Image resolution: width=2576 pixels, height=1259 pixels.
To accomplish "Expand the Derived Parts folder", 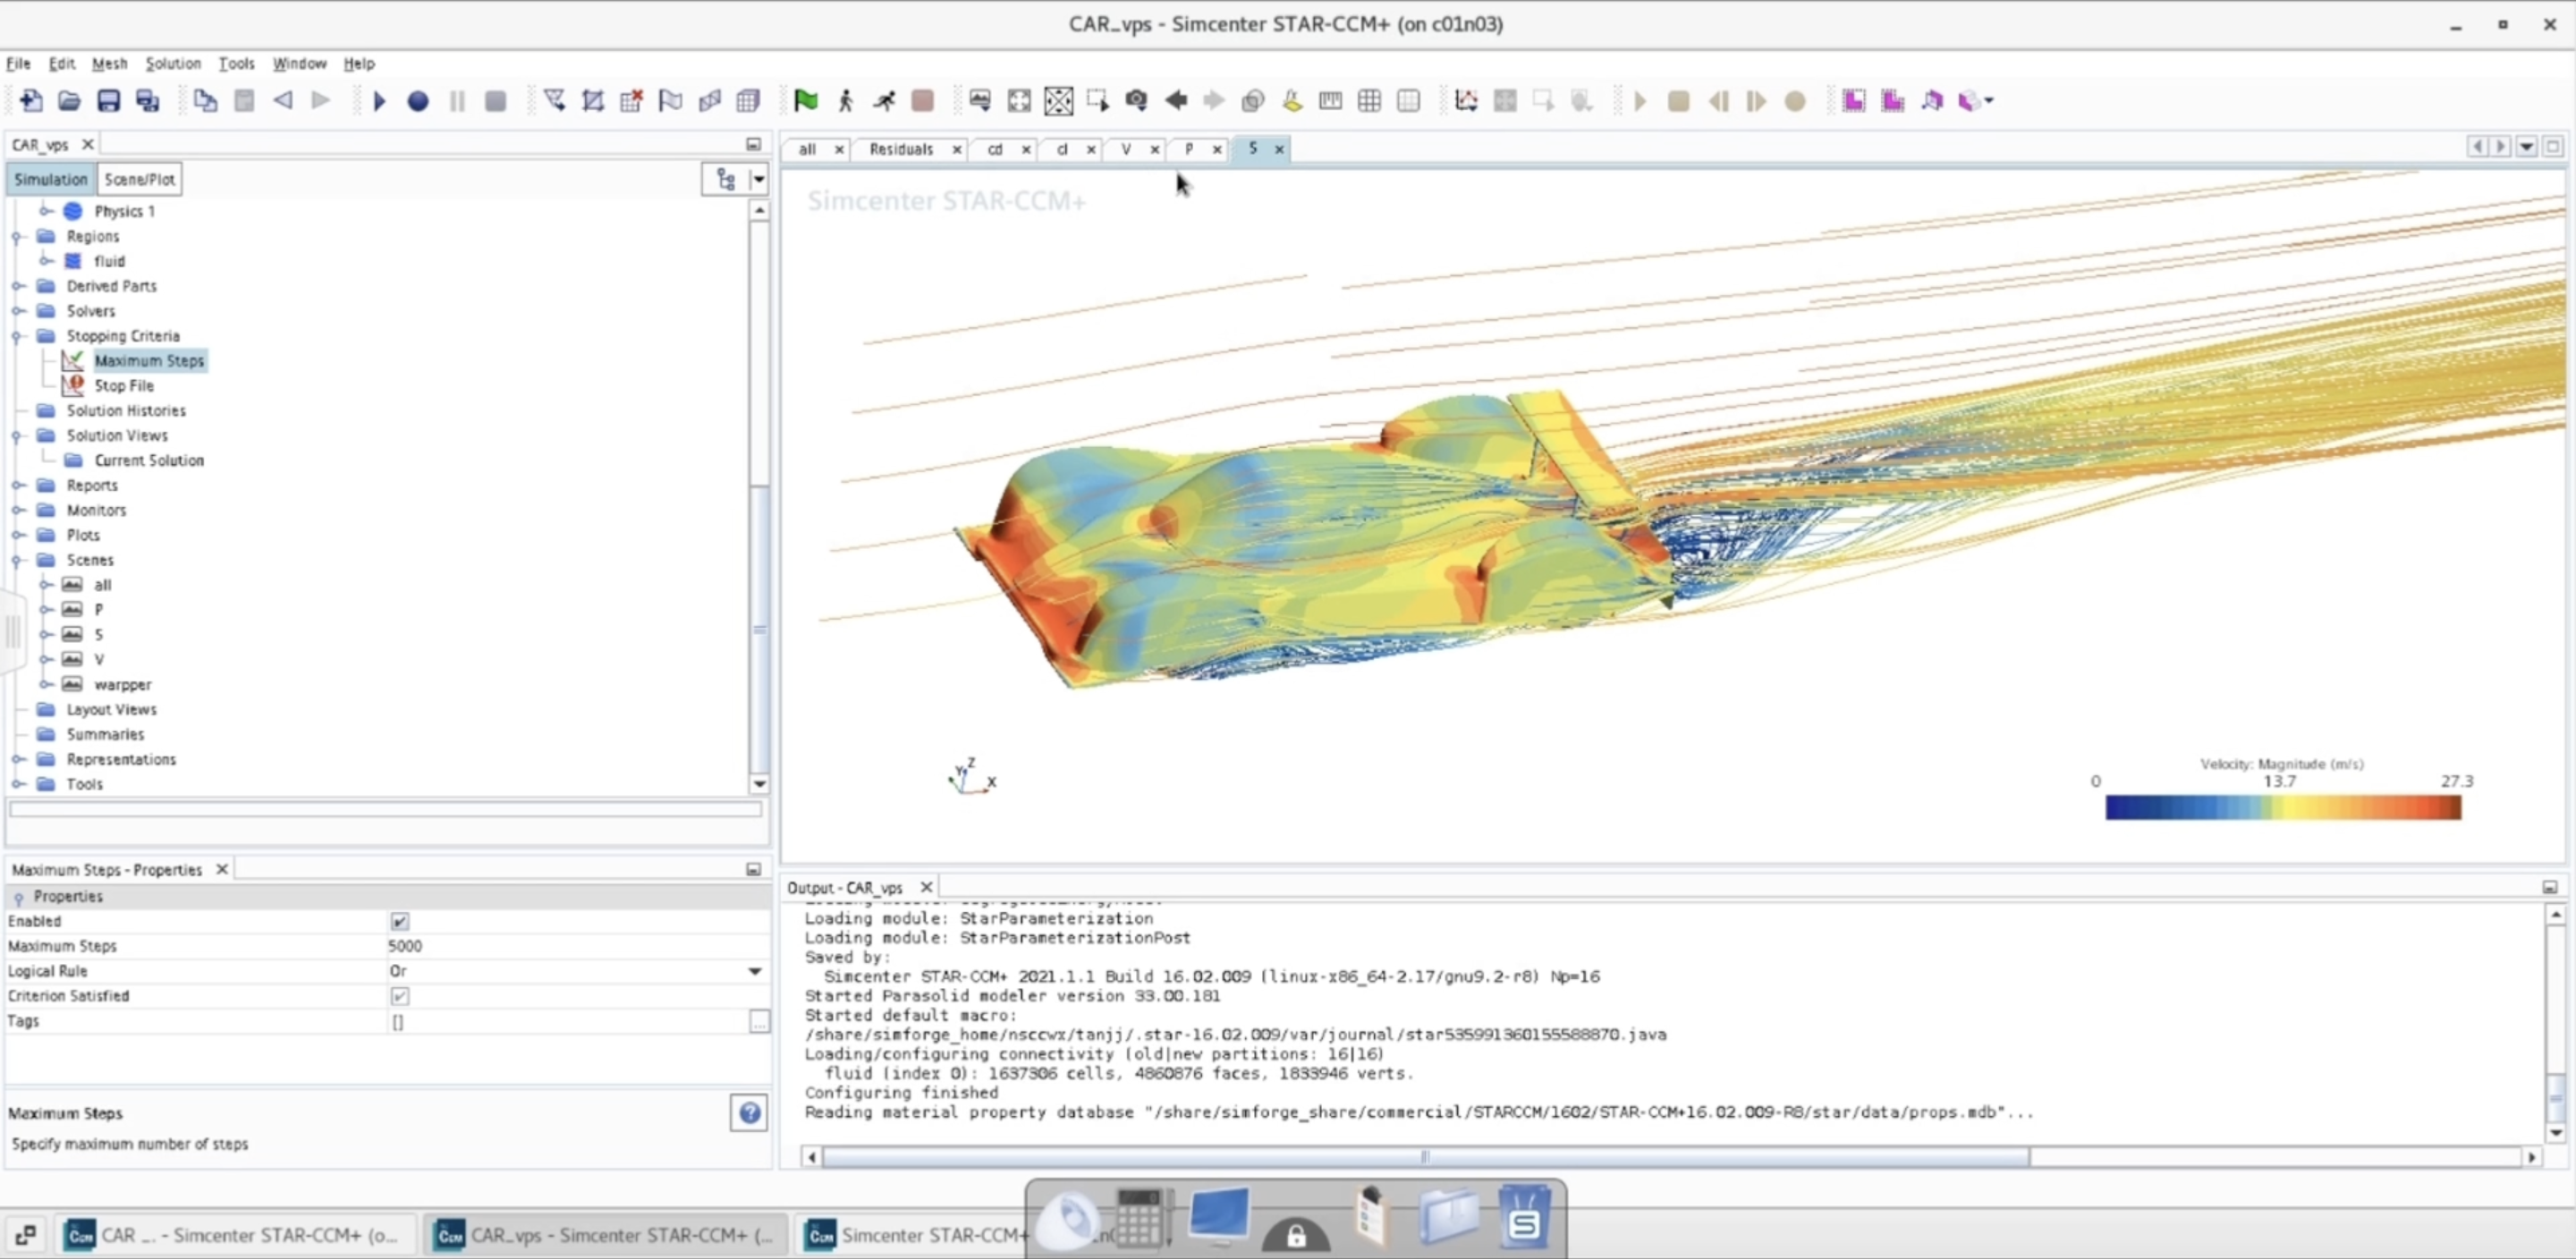I will (x=18, y=286).
